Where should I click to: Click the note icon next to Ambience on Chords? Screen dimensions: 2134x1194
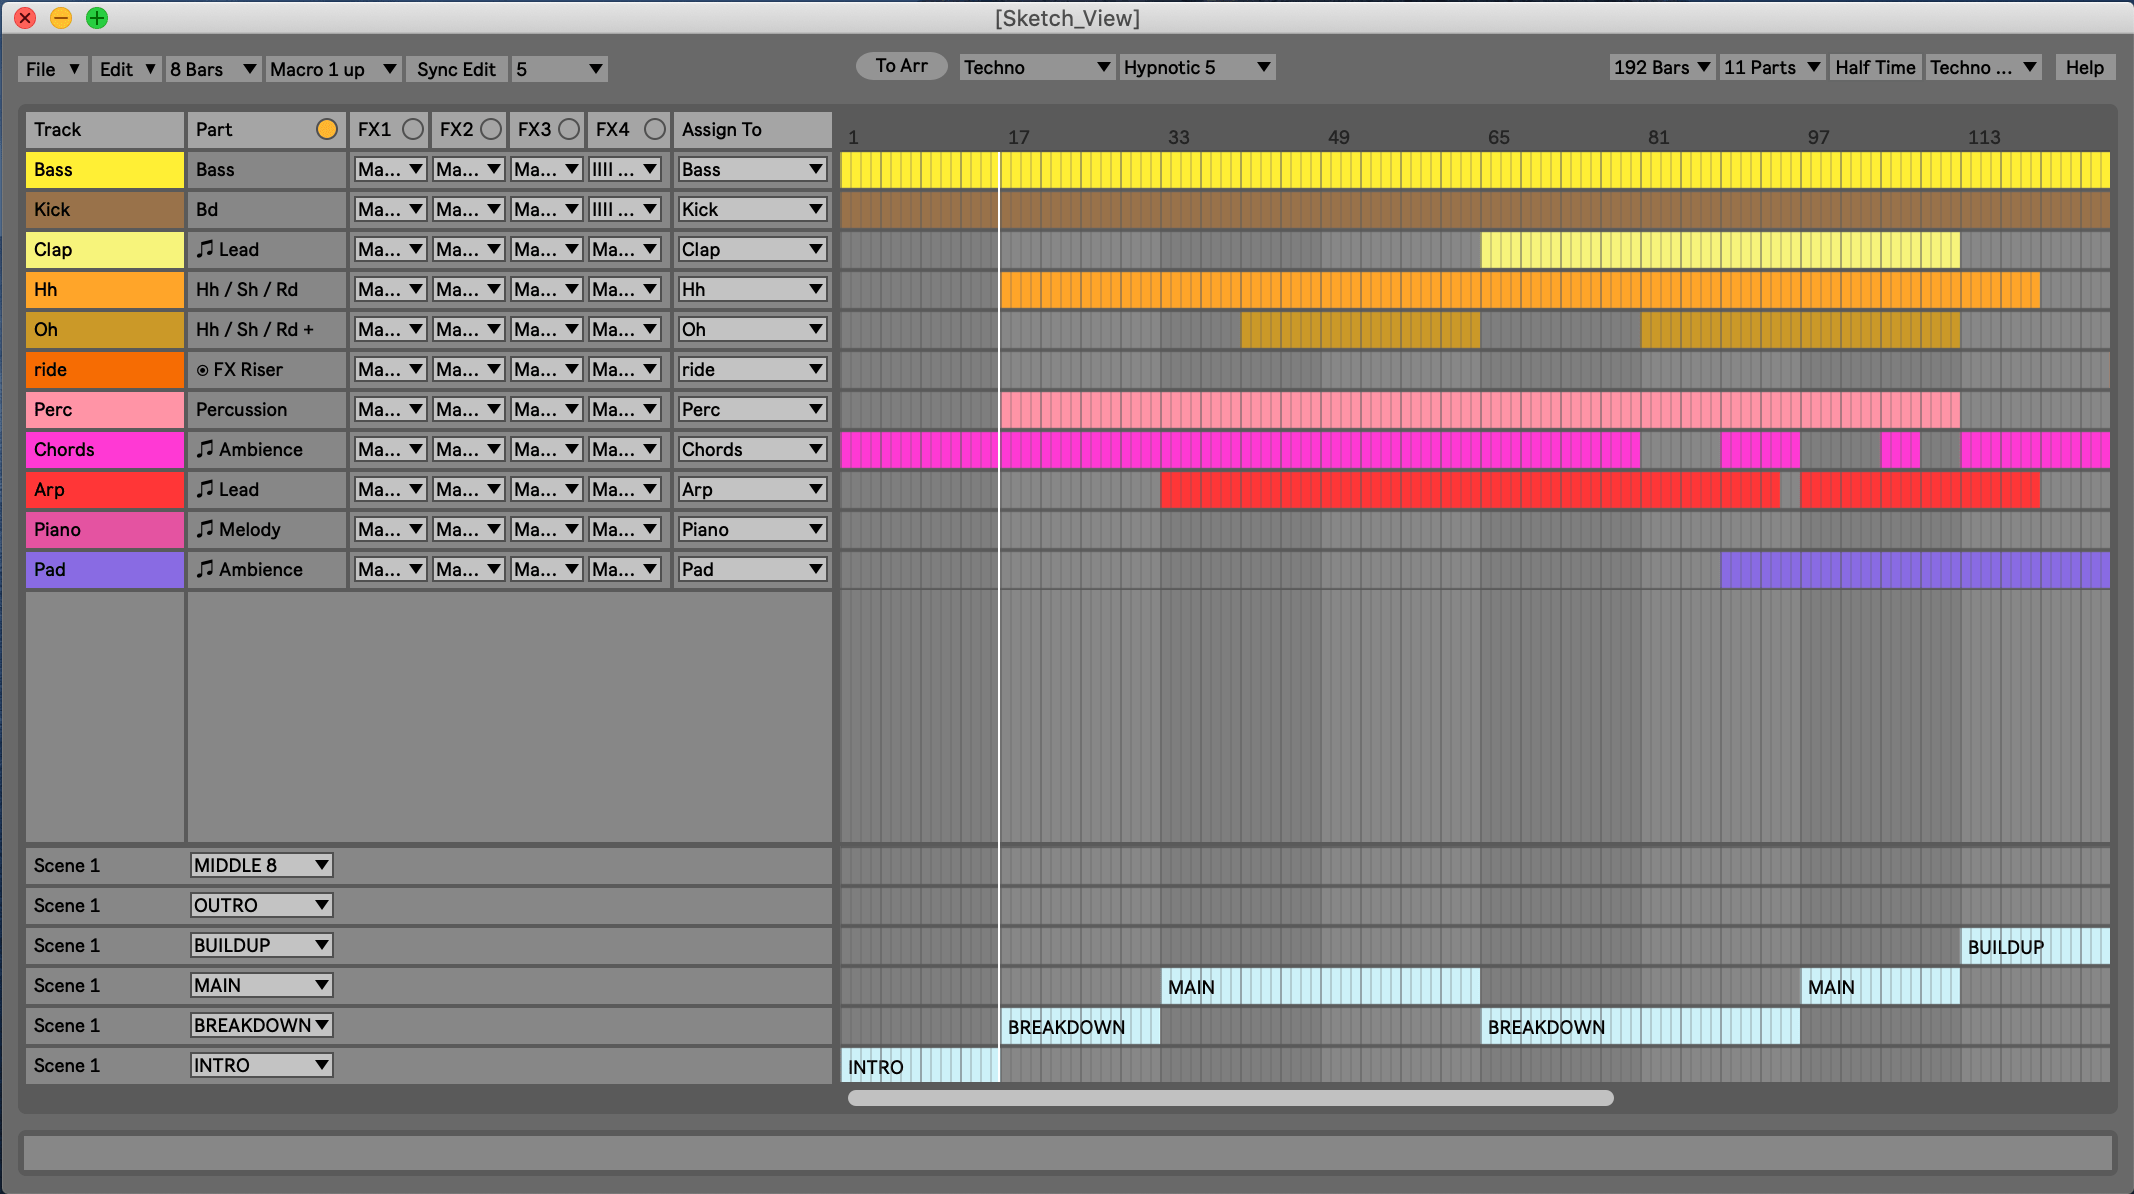tap(206, 449)
